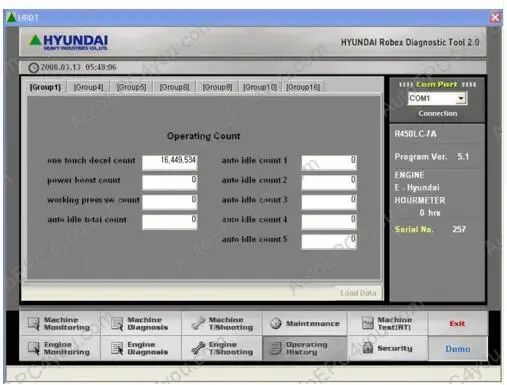Click the HOURMETER label

pos(420,200)
